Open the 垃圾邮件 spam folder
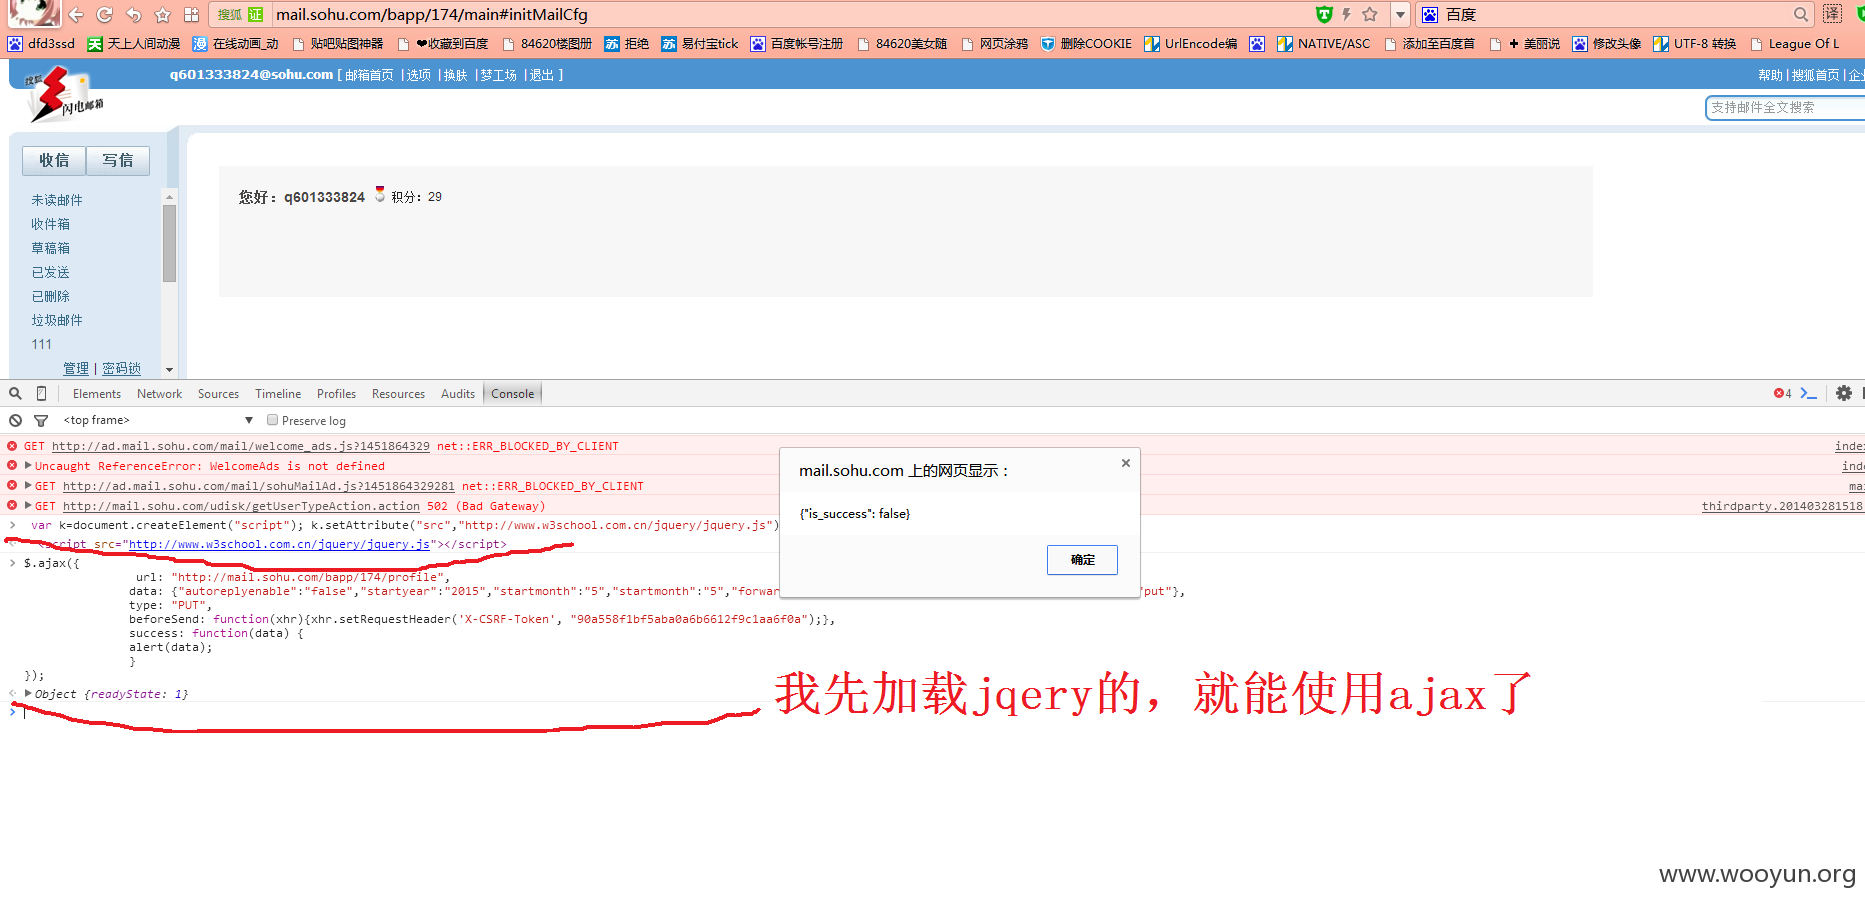This screenshot has width=1865, height=903. pyautogui.click(x=57, y=320)
